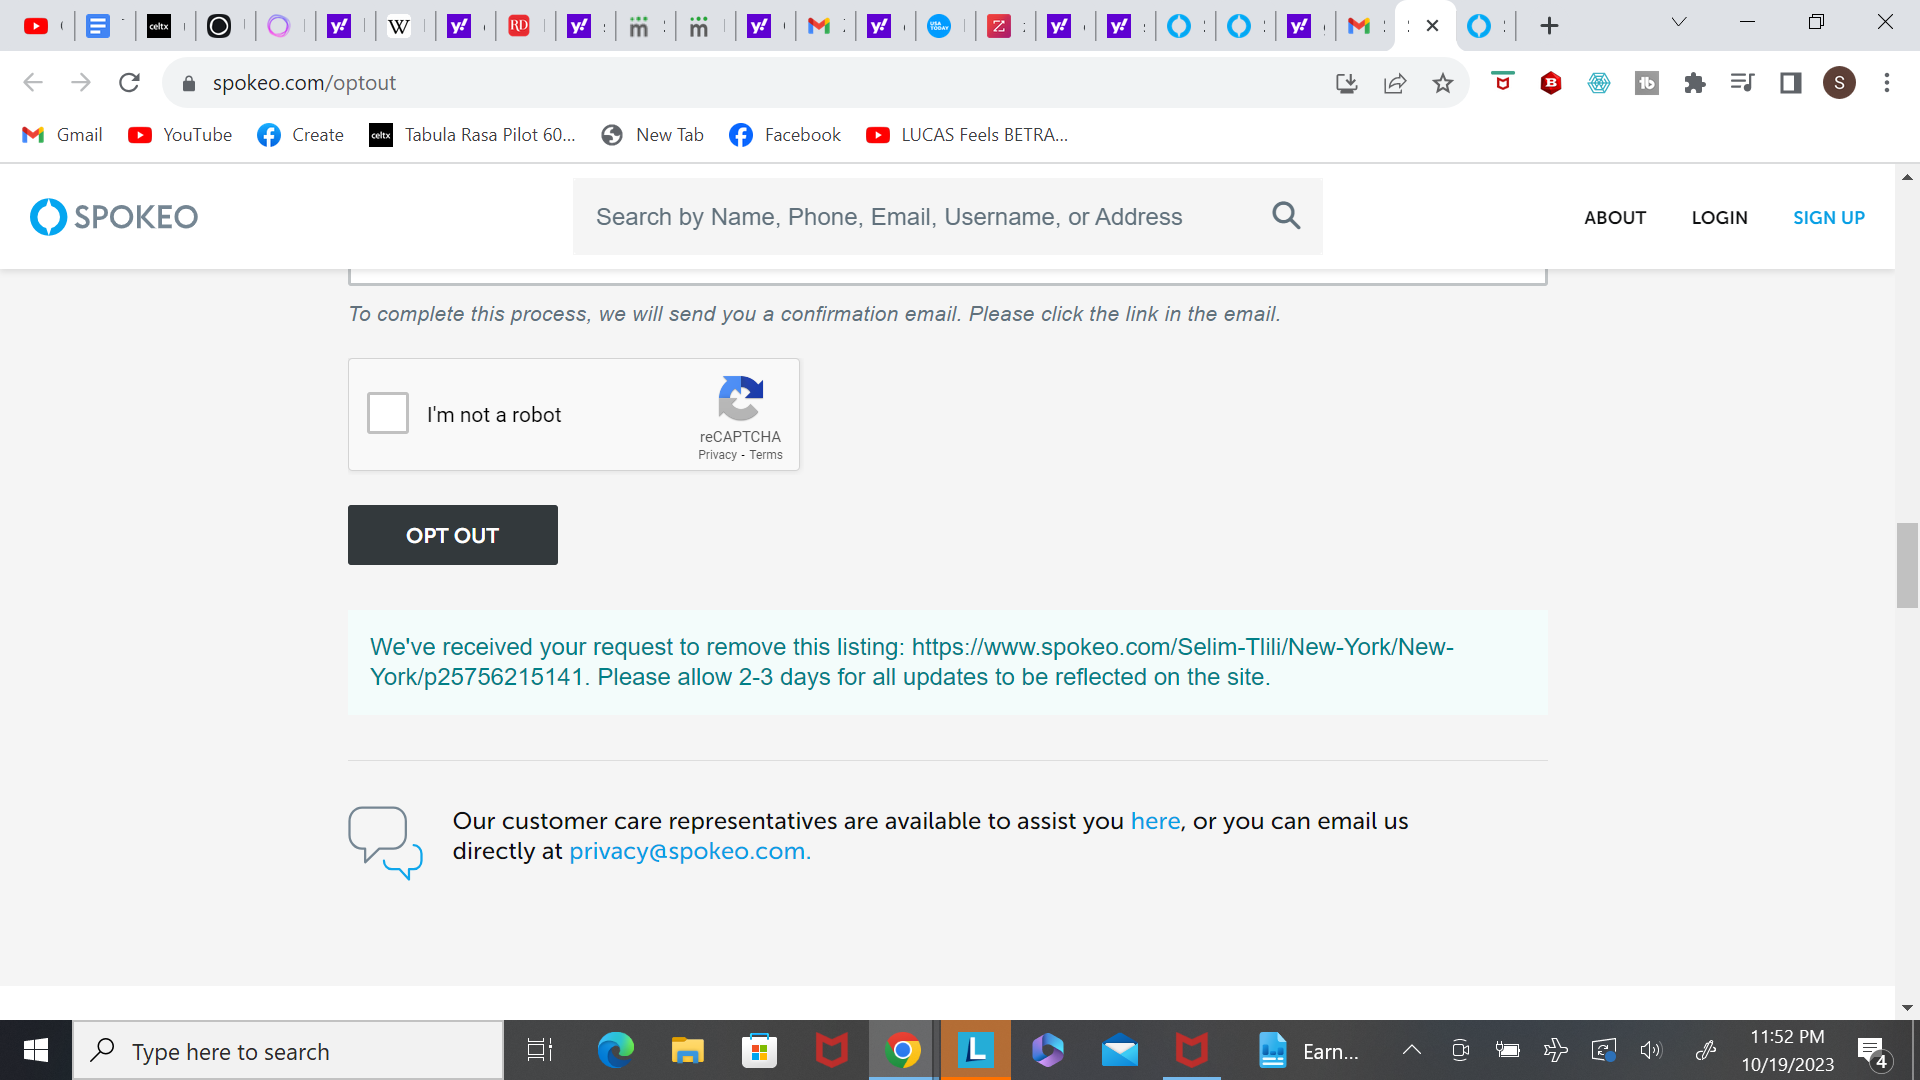Open the media control toolbar icon

tap(1742, 83)
